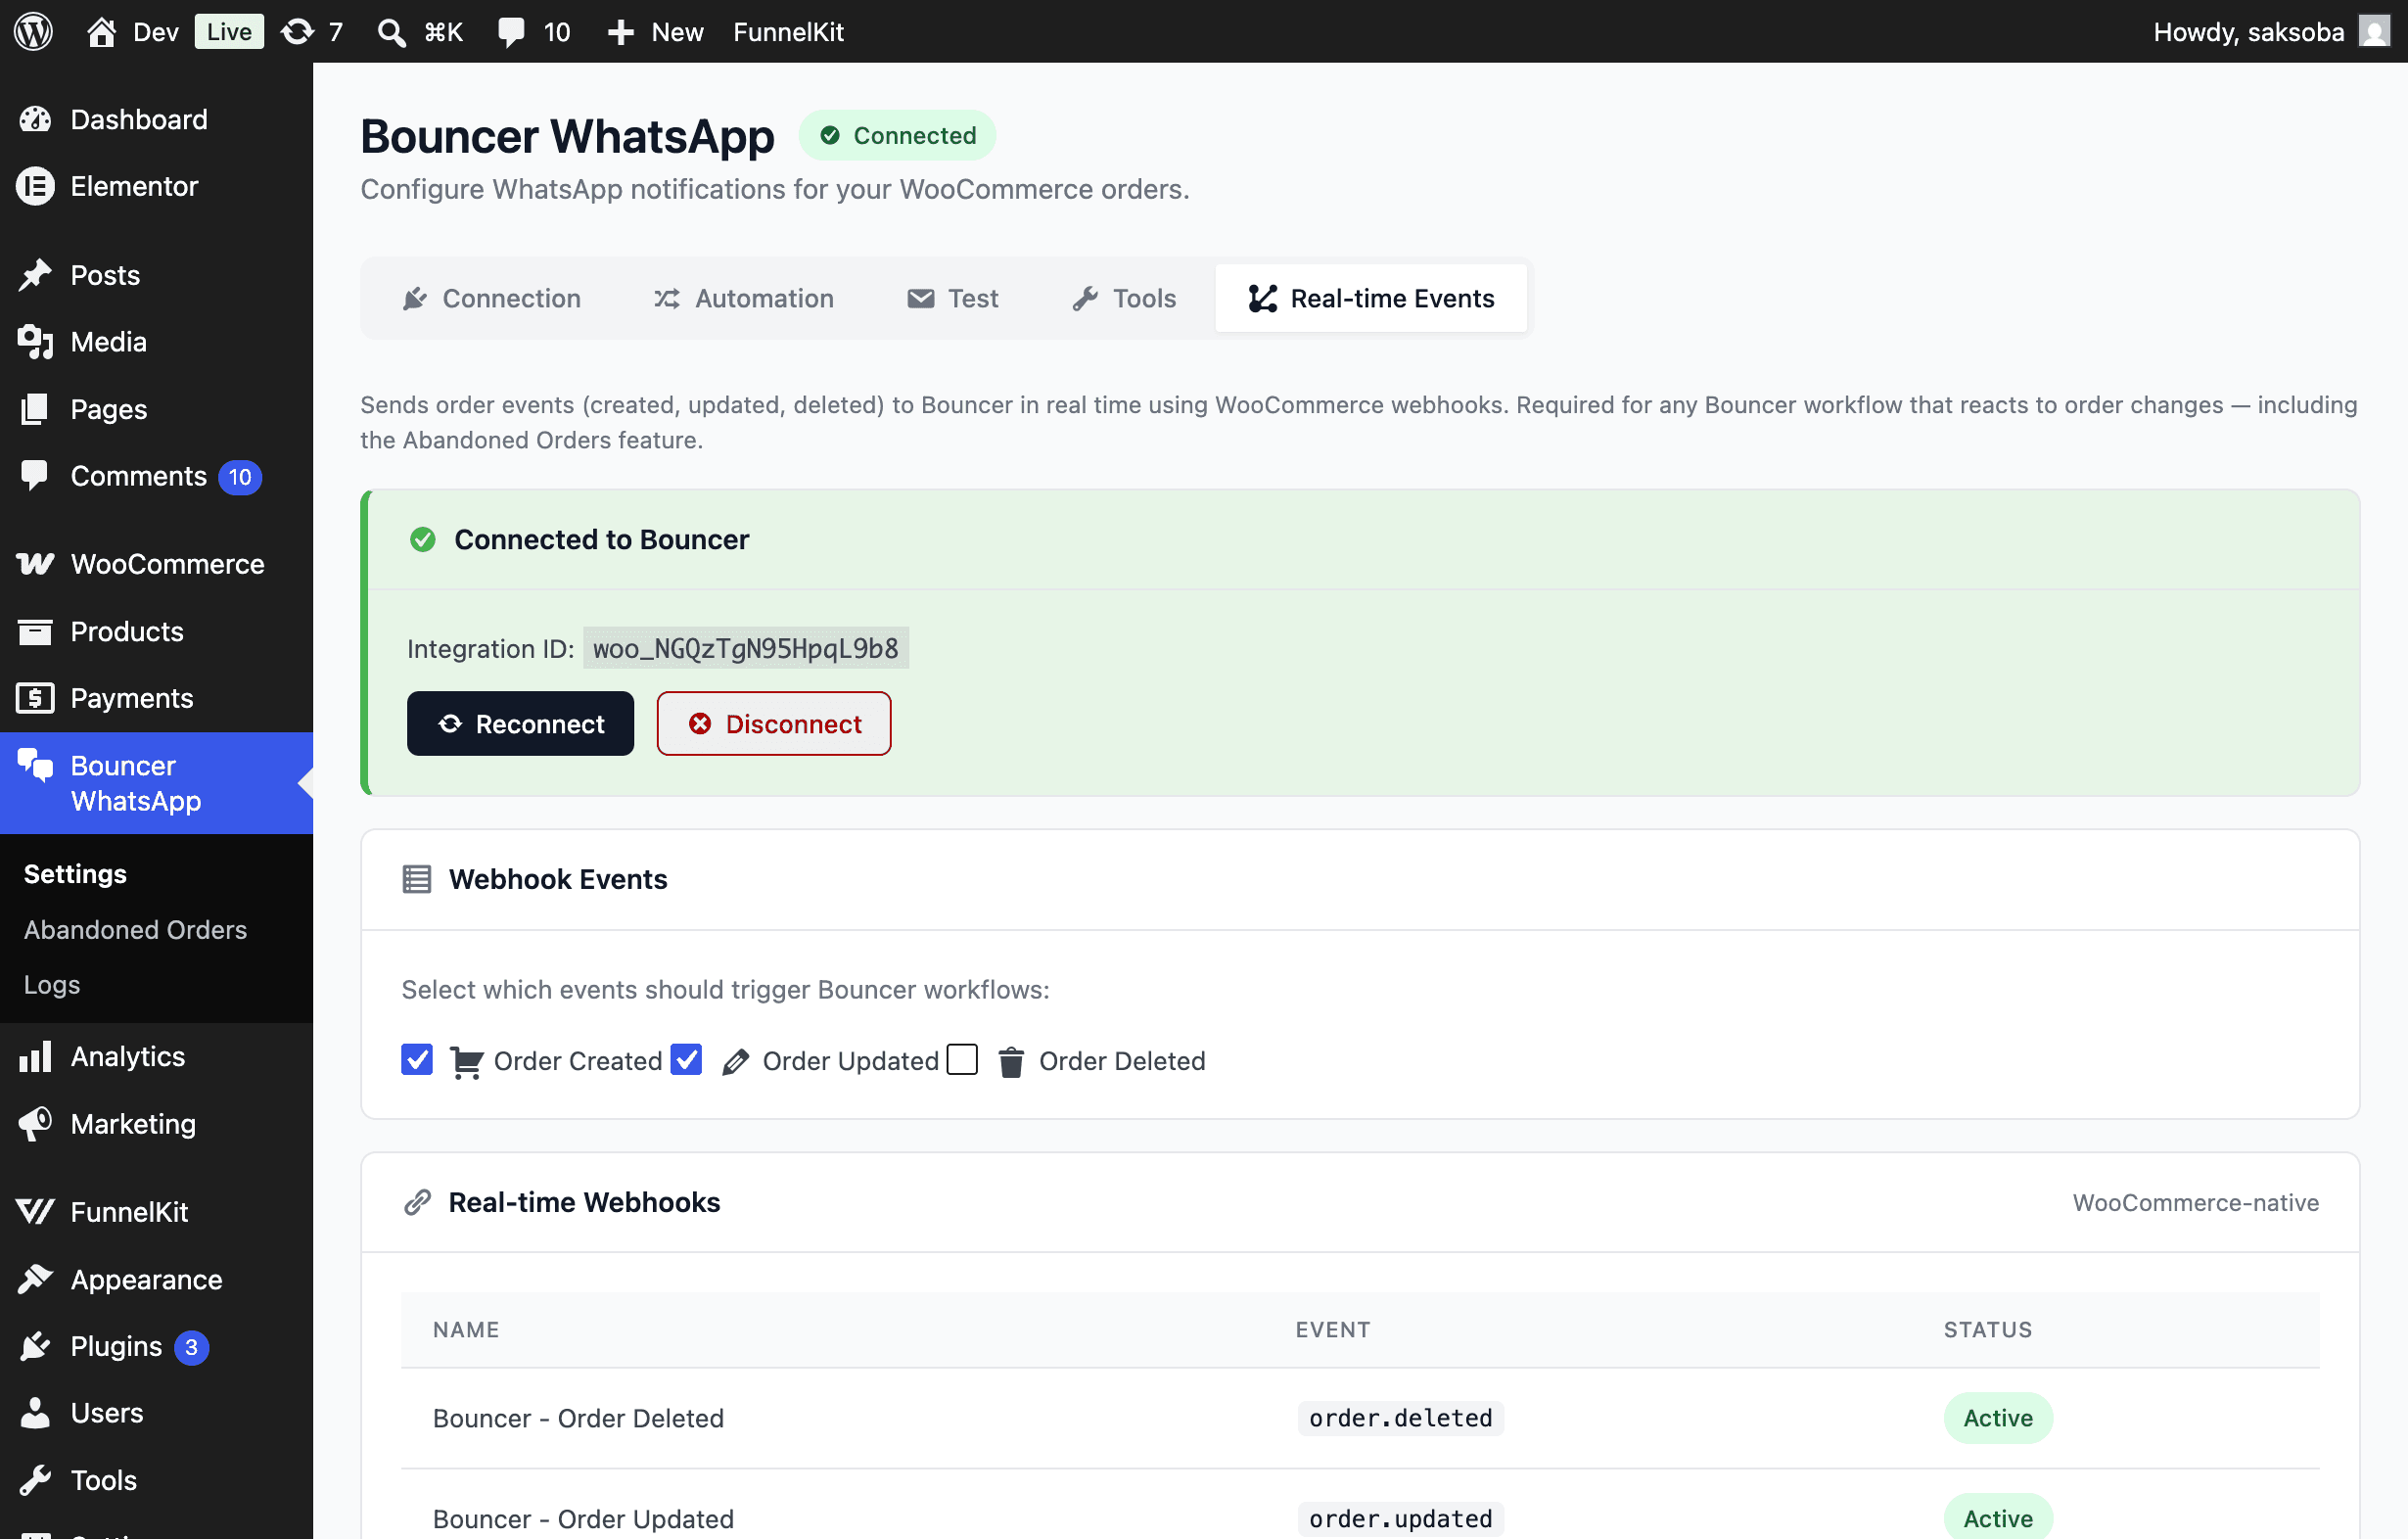Click the Users person icon
The height and width of the screenshot is (1539, 2408).
35,1413
